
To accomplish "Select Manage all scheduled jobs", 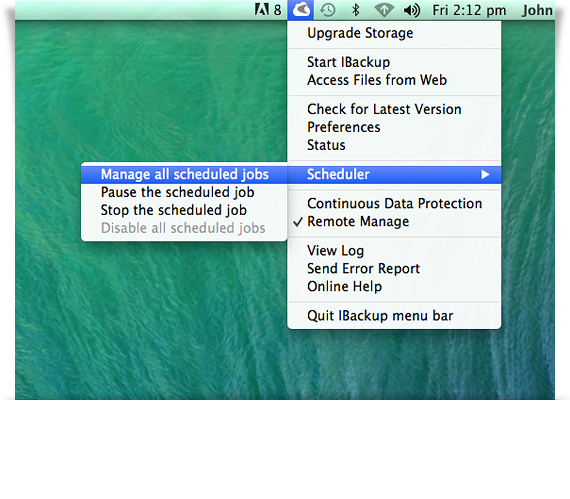I will coord(184,174).
